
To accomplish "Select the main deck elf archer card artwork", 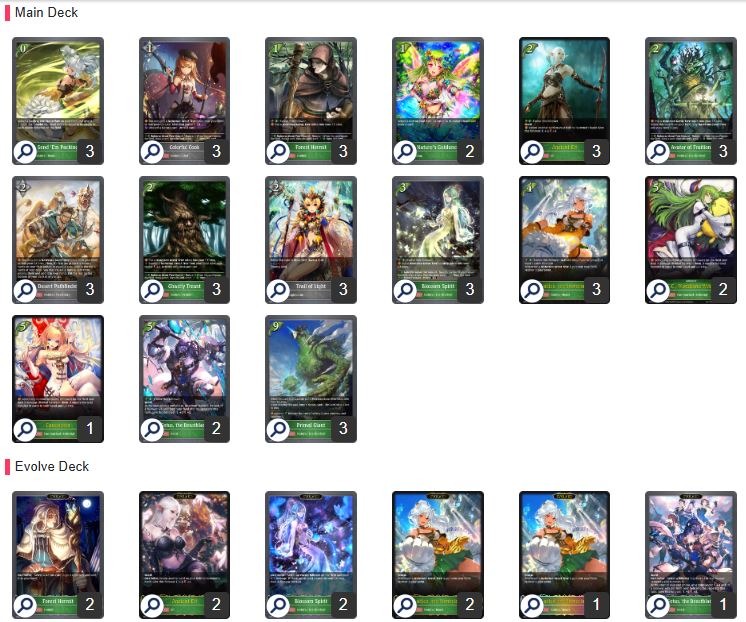I will tap(564, 88).
